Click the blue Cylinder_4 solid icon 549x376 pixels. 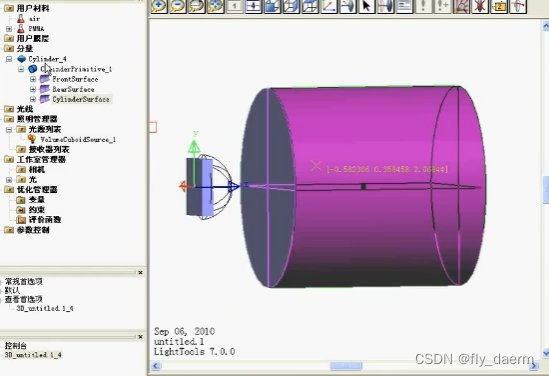(22, 58)
